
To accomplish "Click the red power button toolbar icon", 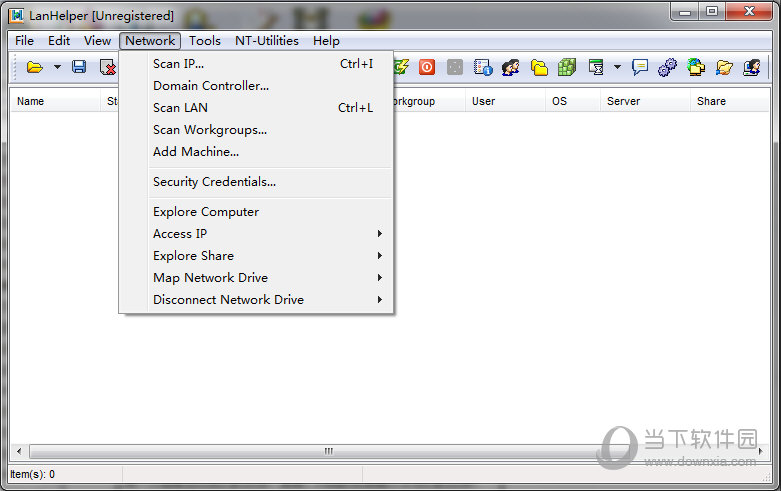I will (427, 67).
